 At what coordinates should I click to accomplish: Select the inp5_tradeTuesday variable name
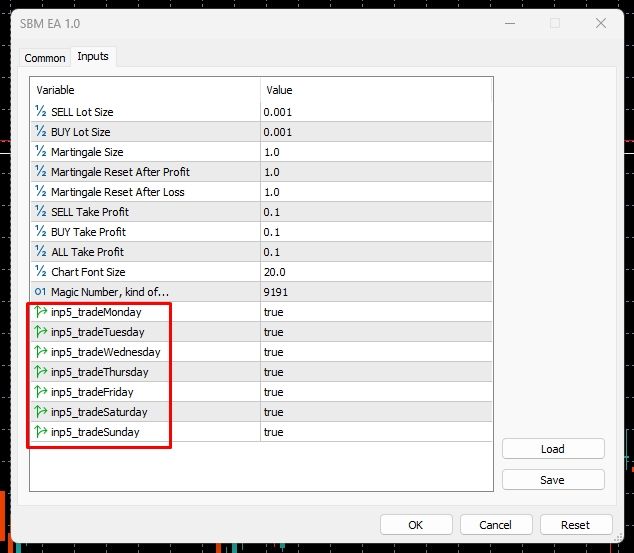(97, 332)
